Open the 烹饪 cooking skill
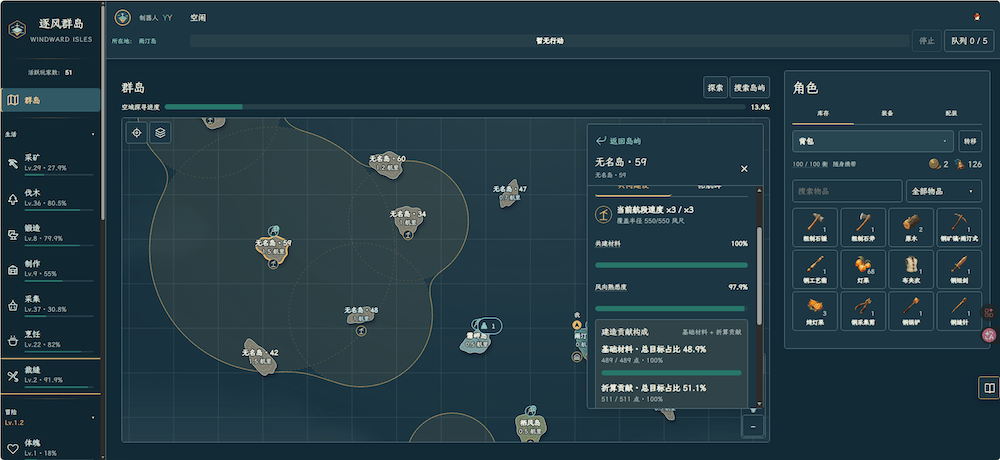Screen dimensions: 1000x460 [x=50, y=339]
